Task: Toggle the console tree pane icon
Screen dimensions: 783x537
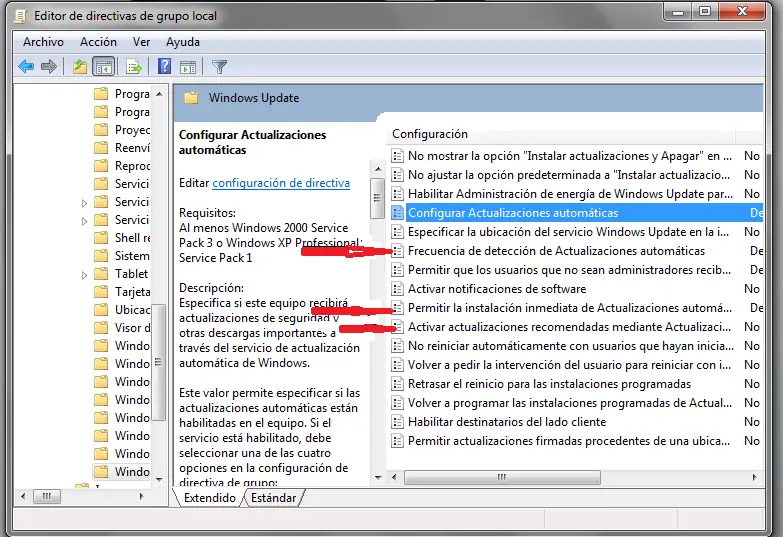Action: coord(104,66)
